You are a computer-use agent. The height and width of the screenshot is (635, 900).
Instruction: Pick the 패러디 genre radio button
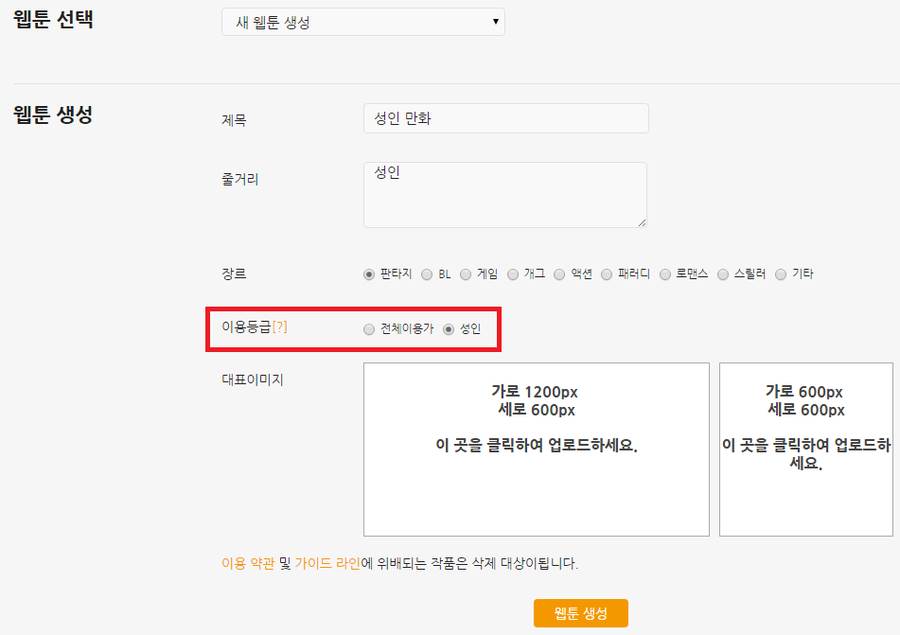pos(607,274)
